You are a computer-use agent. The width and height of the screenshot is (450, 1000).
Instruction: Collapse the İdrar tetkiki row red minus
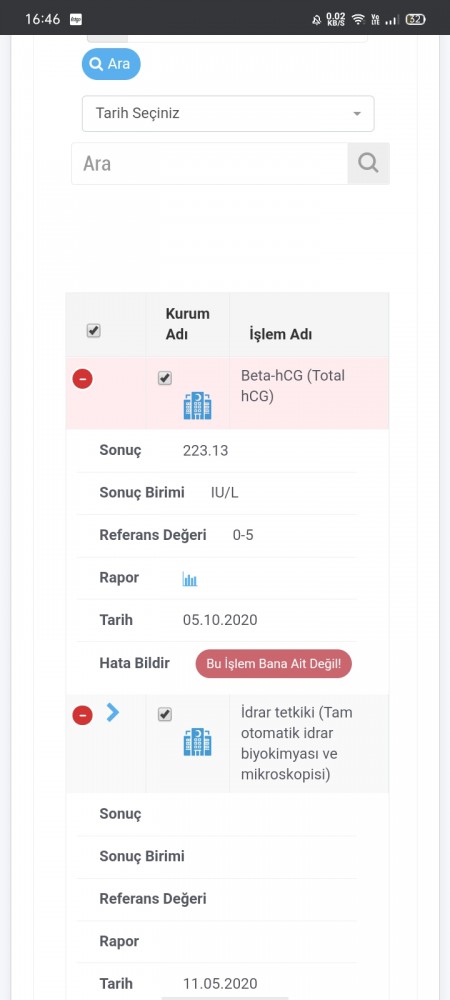tap(82, 716)
